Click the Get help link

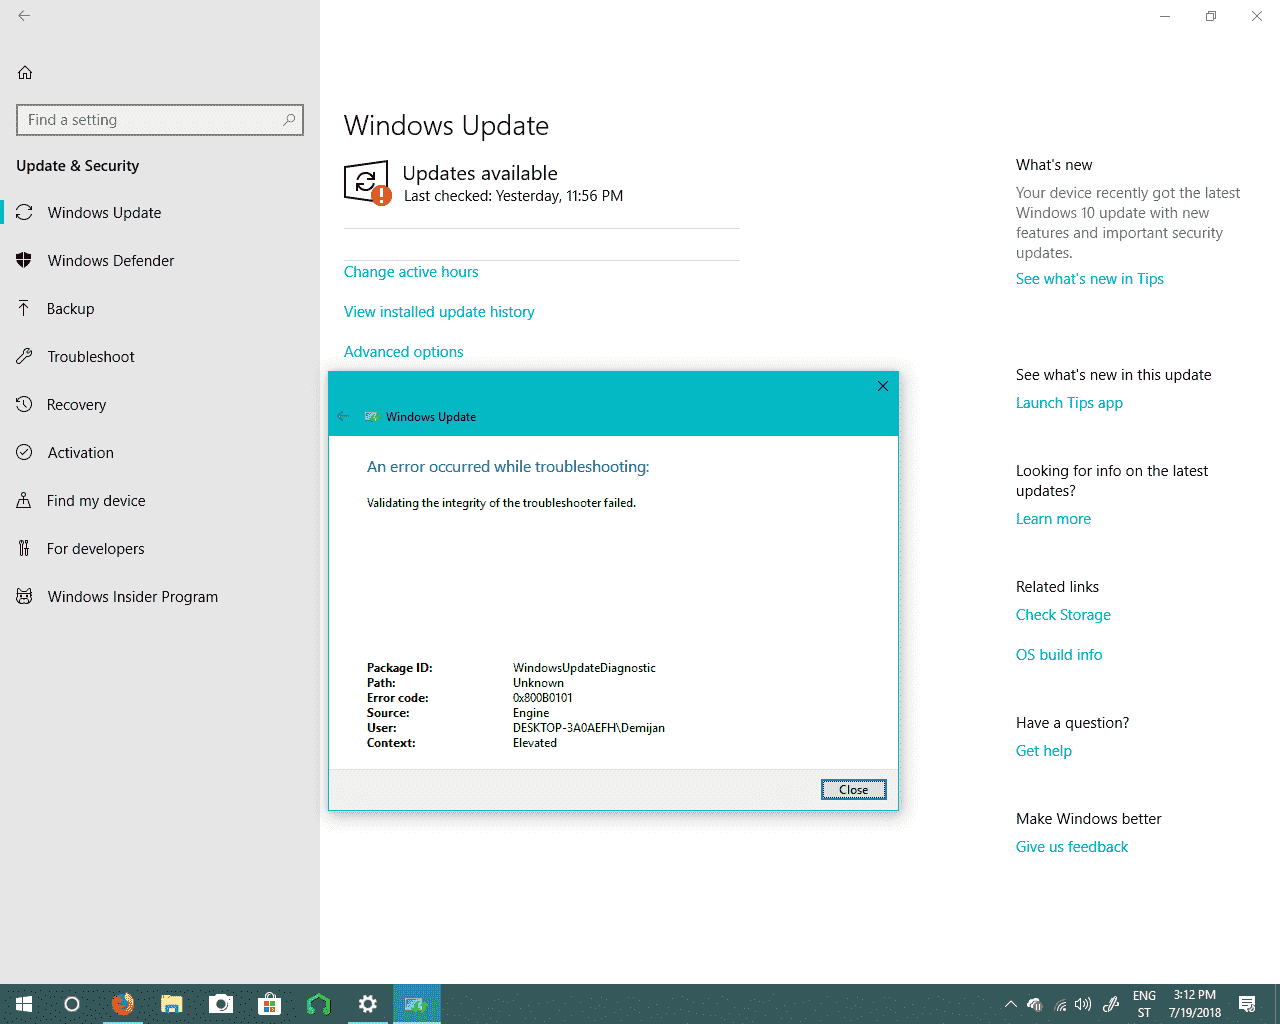(x=1044, y=751)
